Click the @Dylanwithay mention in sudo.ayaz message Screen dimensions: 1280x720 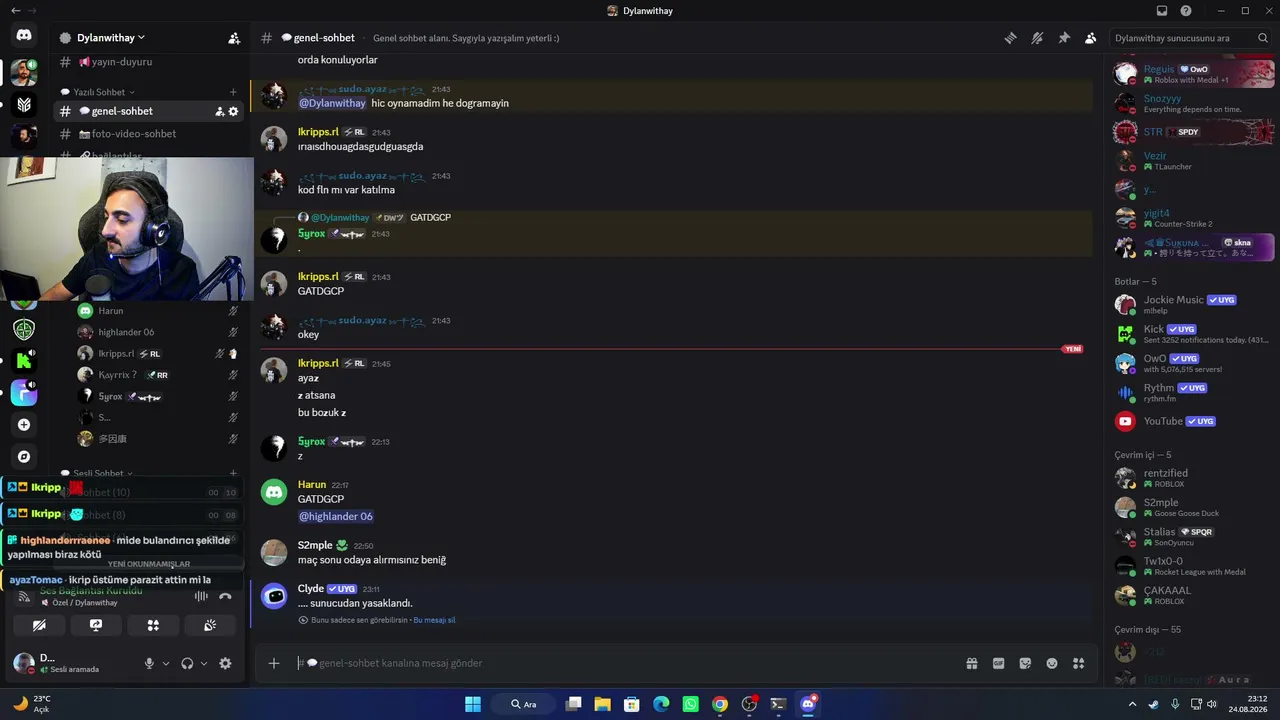tap(333, 103)
